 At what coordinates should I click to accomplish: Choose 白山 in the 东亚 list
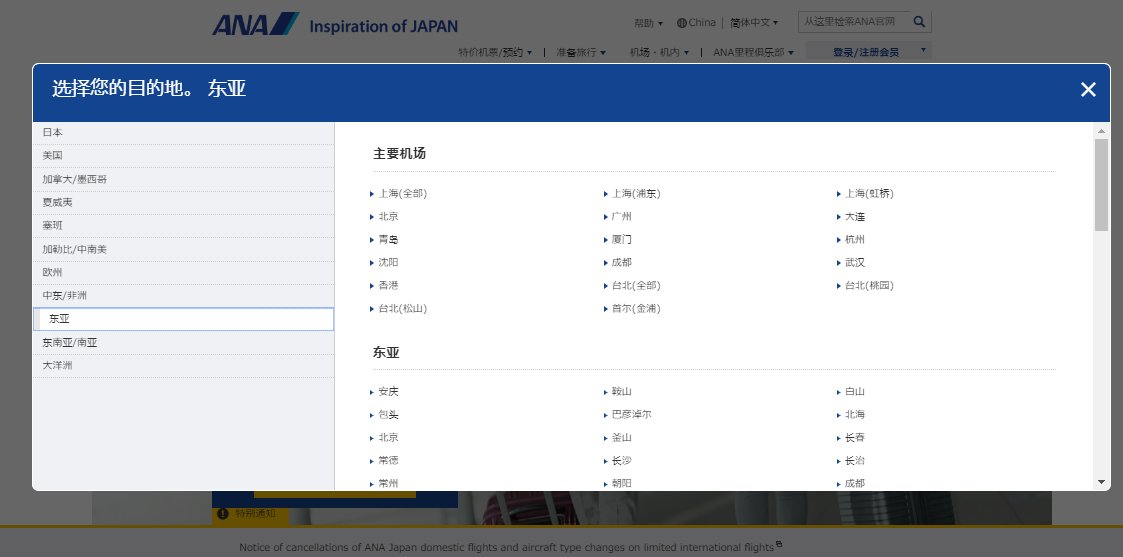855,392
